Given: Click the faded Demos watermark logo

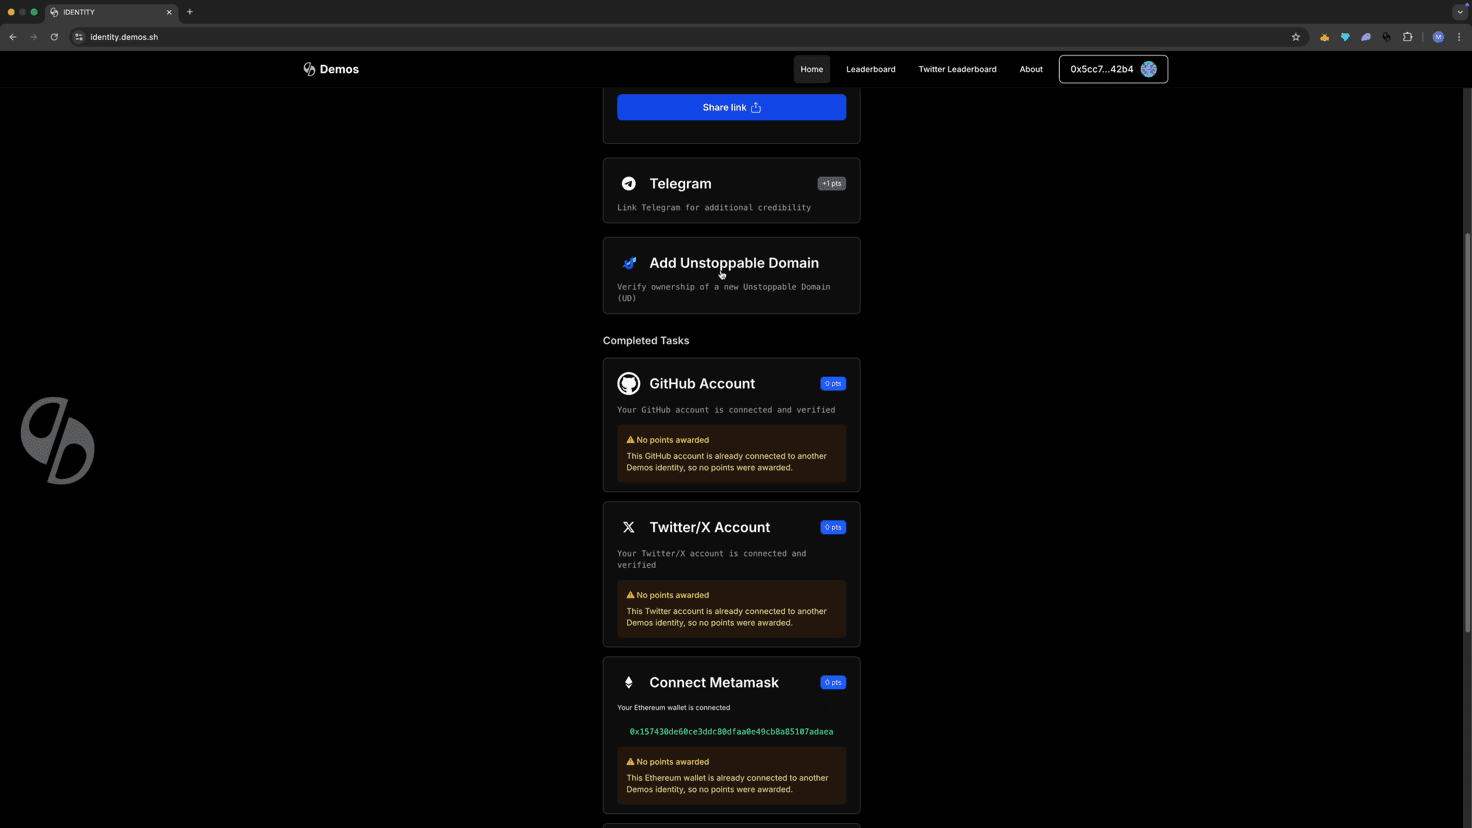Looking at the screenshot, I should click(x=57, y=440).
